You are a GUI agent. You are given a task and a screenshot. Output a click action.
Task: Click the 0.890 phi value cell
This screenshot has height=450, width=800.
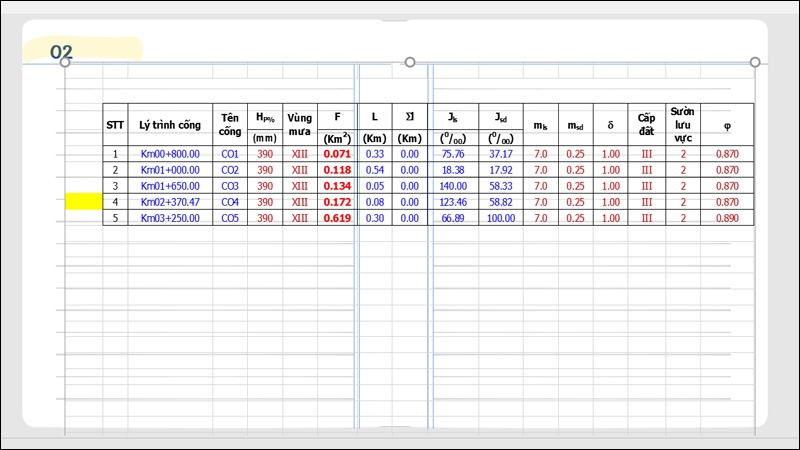pyautogui.click(x=727, y=218)
